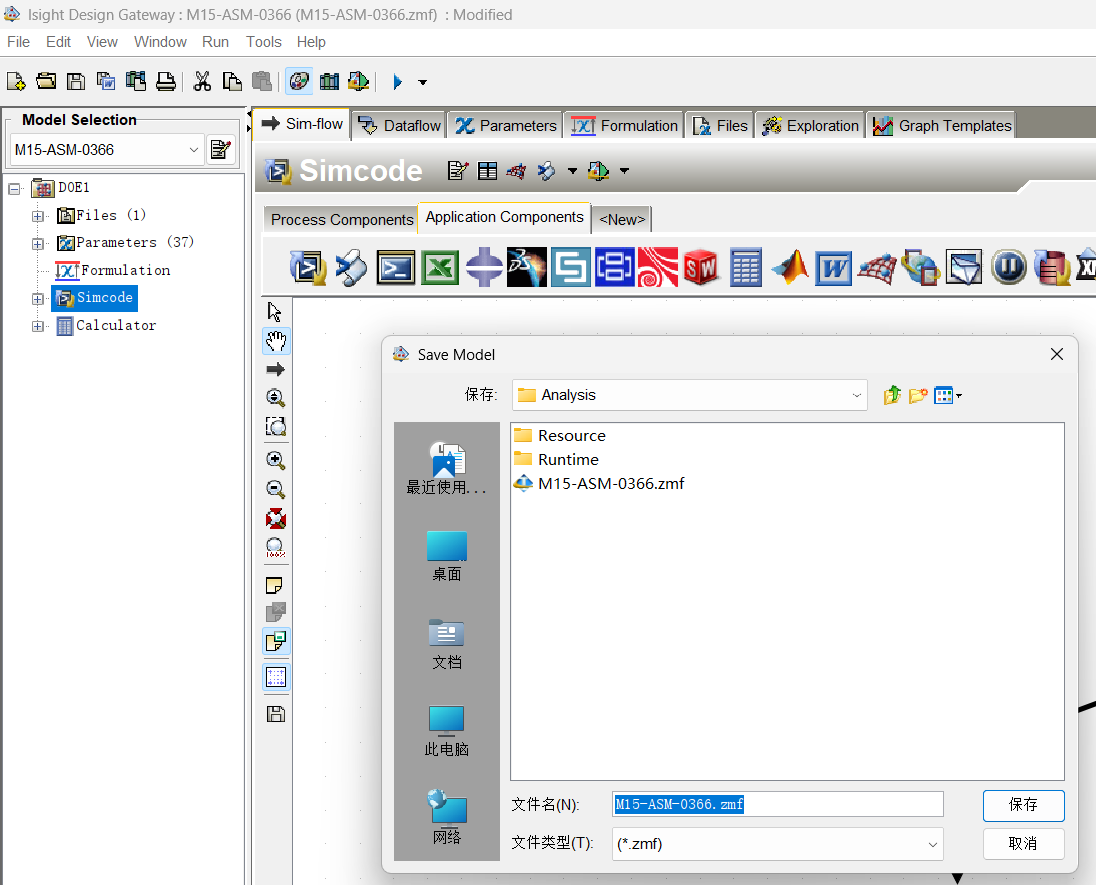Select the Word component icon

pyautogui.click(x=833, y=268)
